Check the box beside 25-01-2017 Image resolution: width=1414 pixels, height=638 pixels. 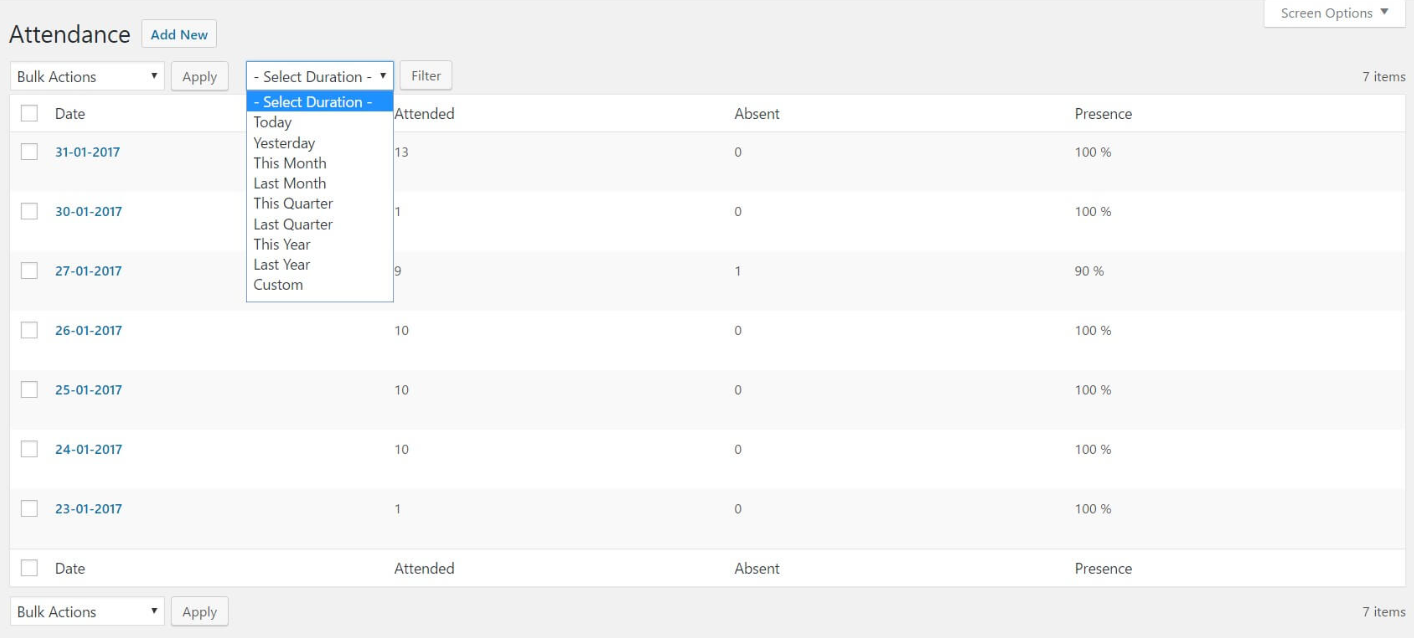(x=30, y=390)
